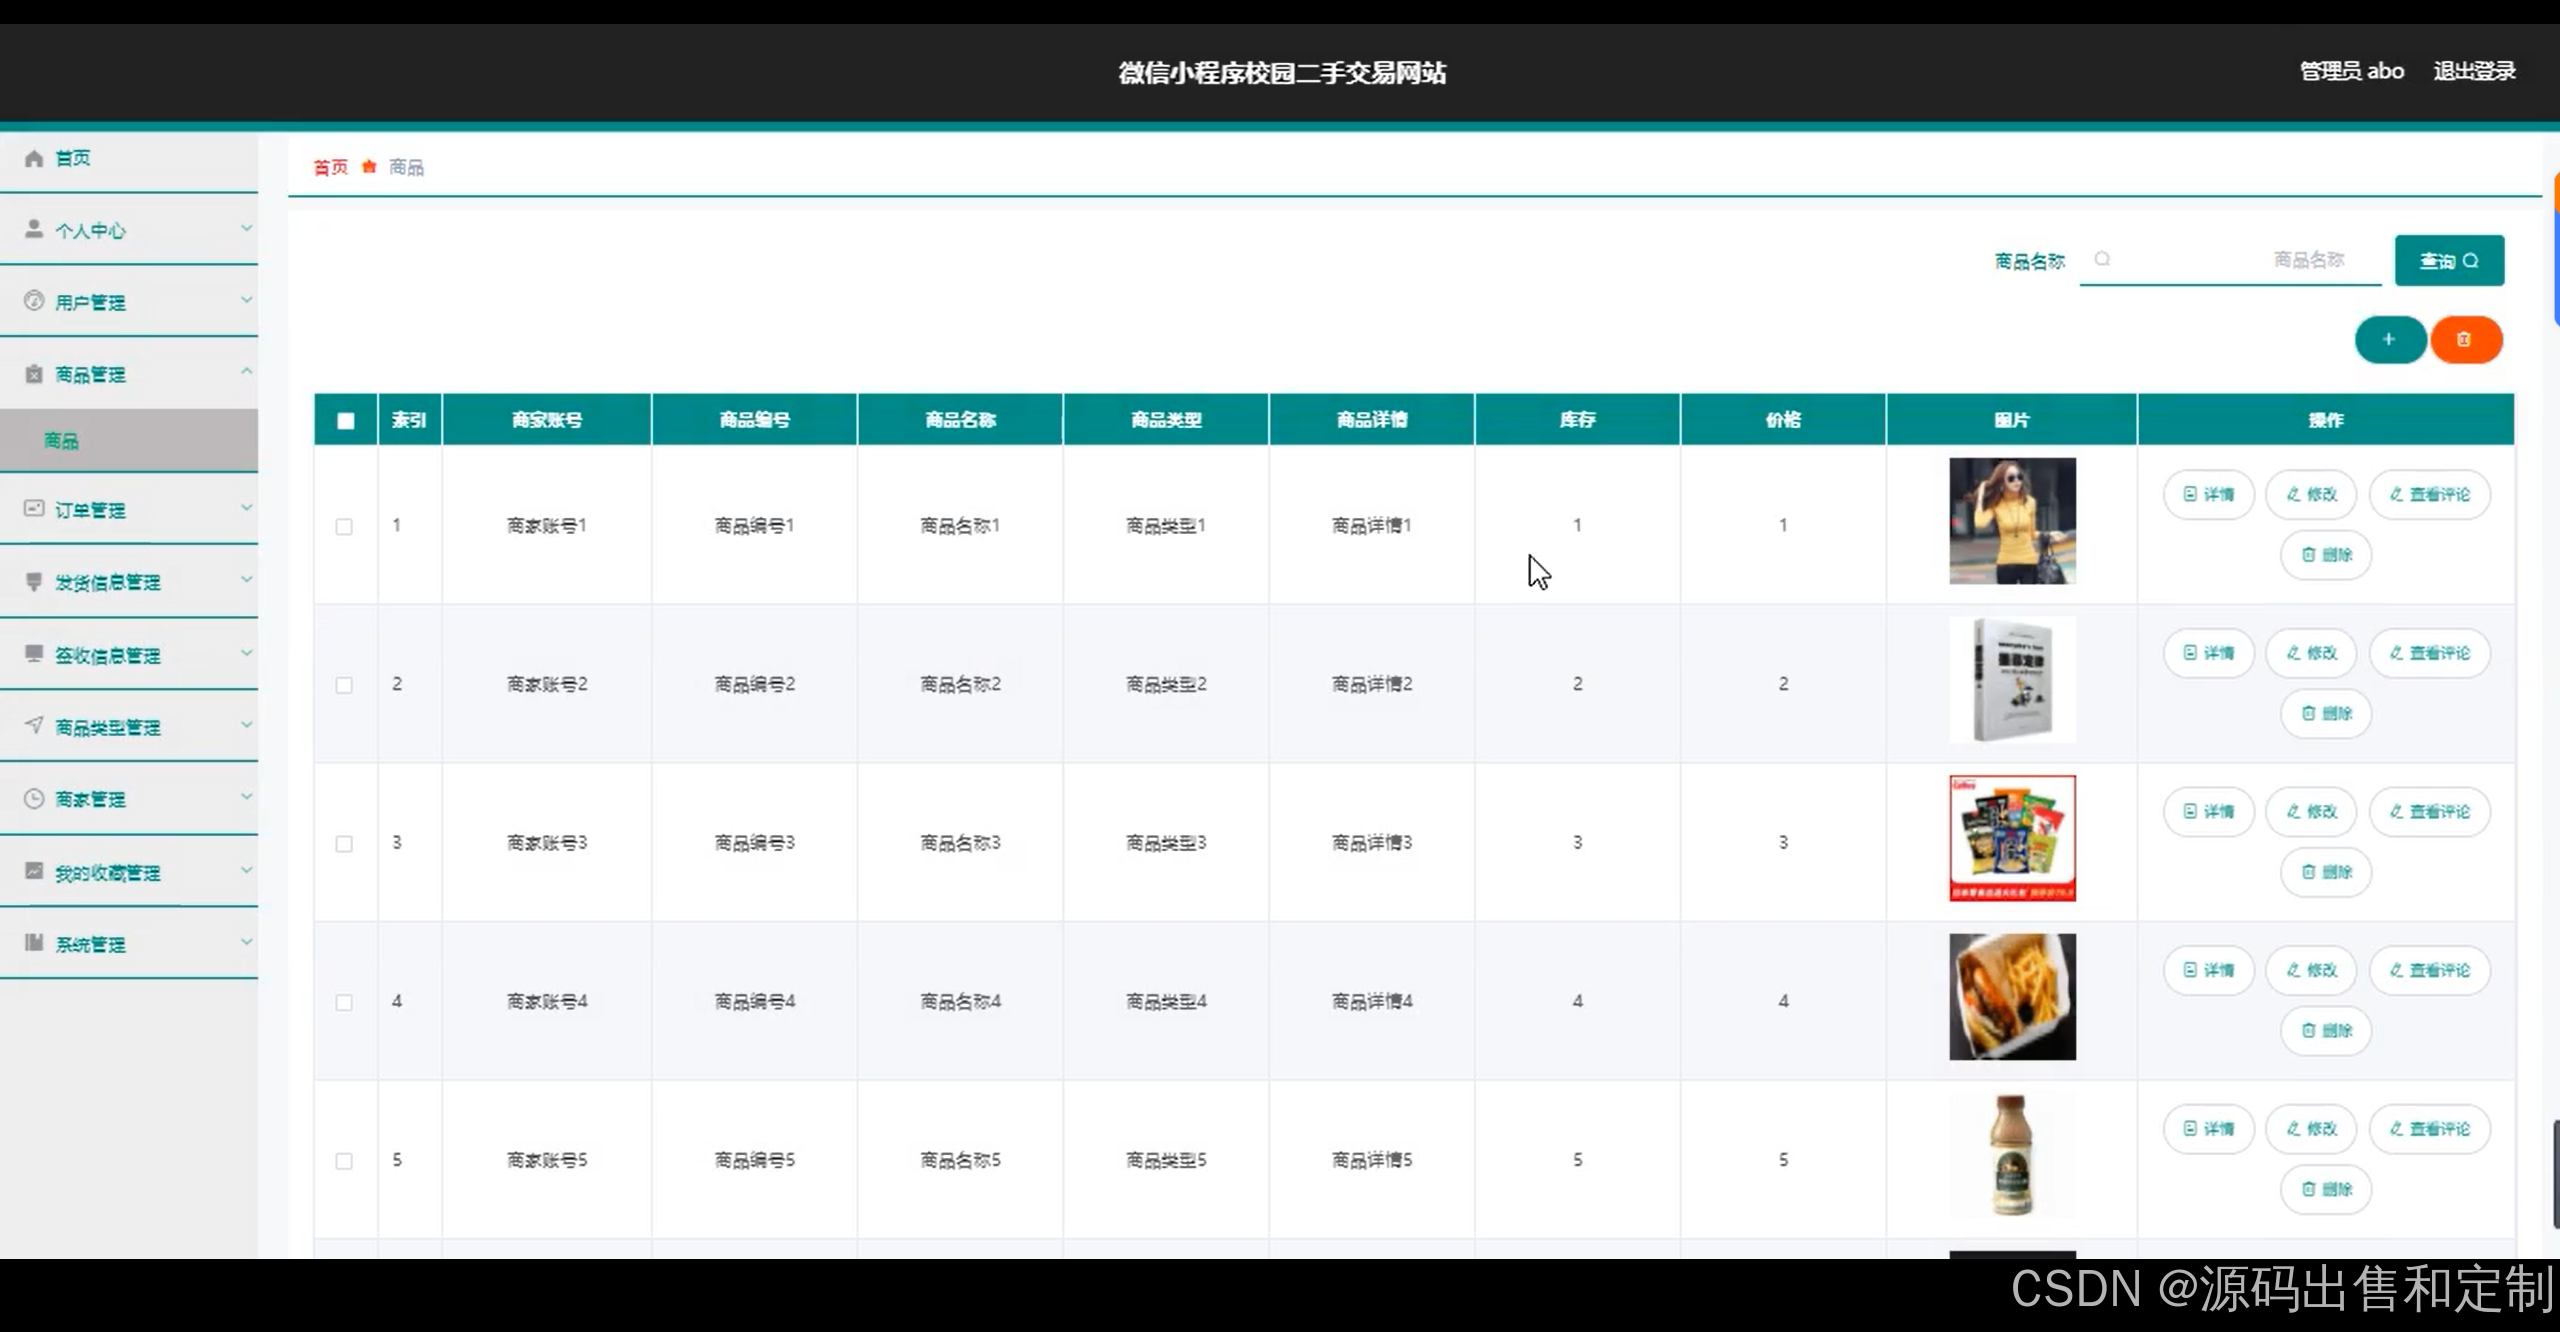Click the 商家管理 clock icon

pos(34,798)
